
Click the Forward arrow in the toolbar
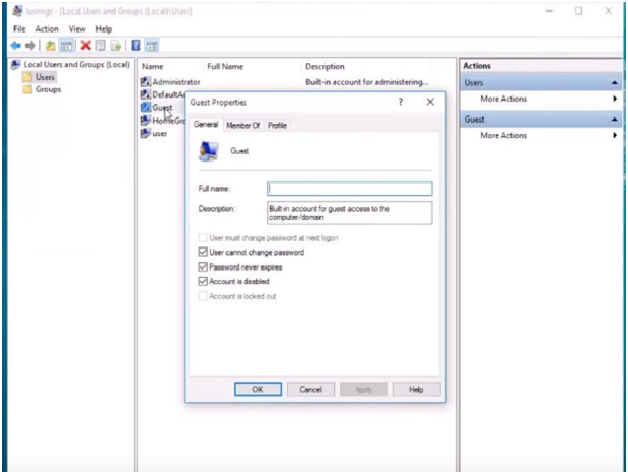coord(29,46)
